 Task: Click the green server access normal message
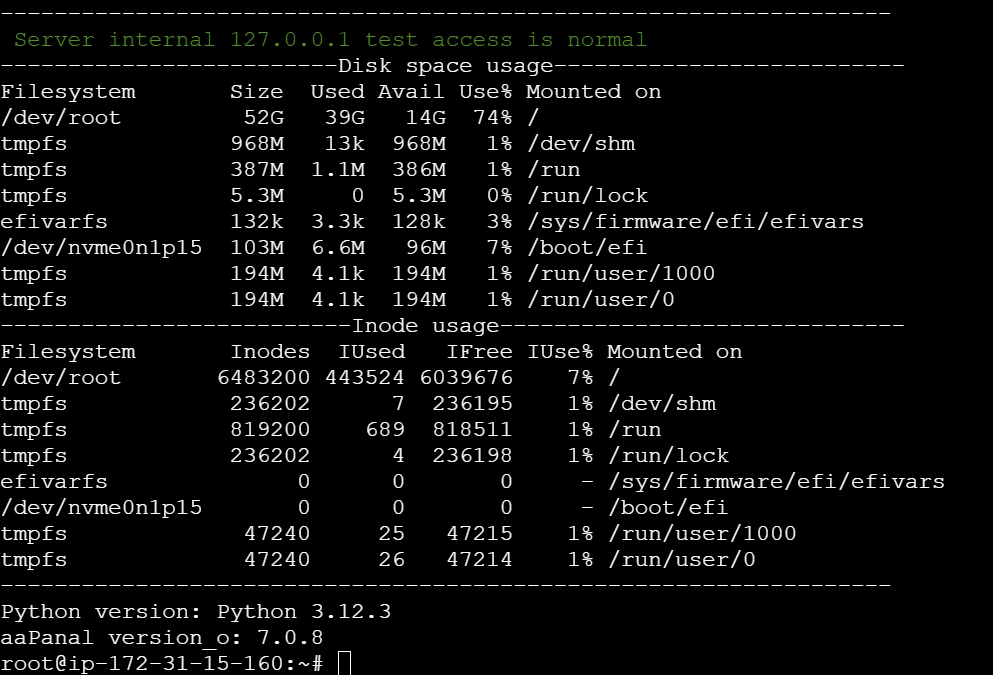[330, 40]
